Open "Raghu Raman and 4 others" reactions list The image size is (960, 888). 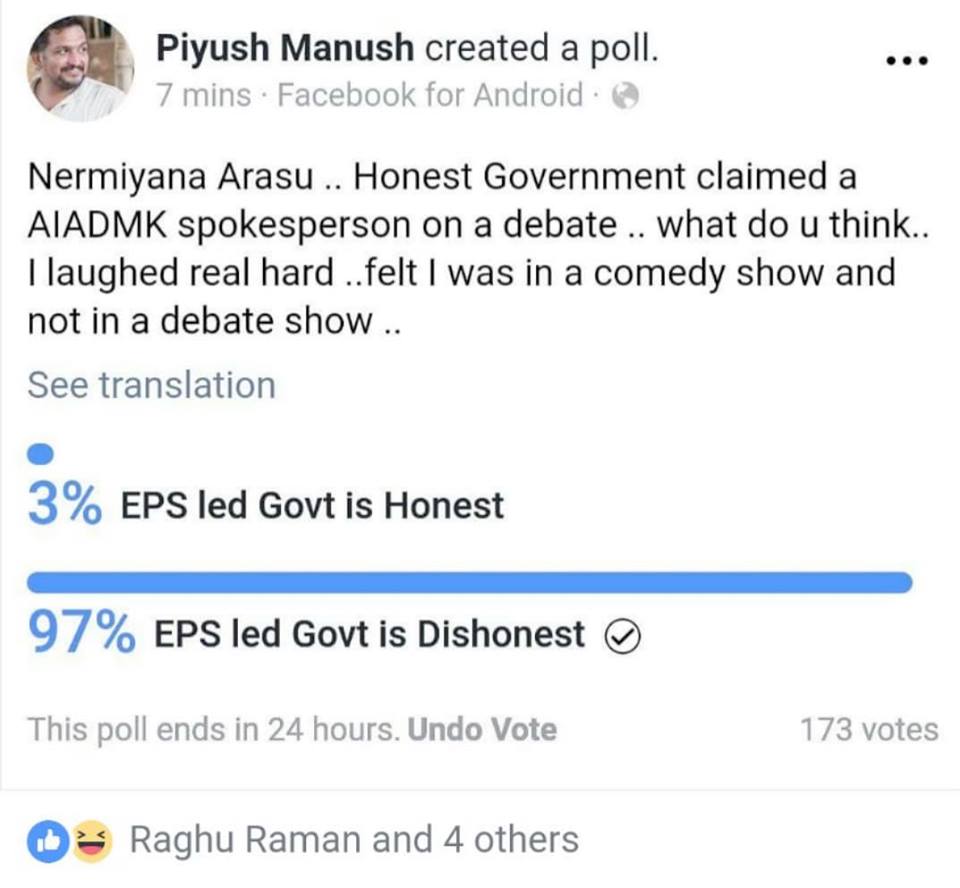point(354,840)
